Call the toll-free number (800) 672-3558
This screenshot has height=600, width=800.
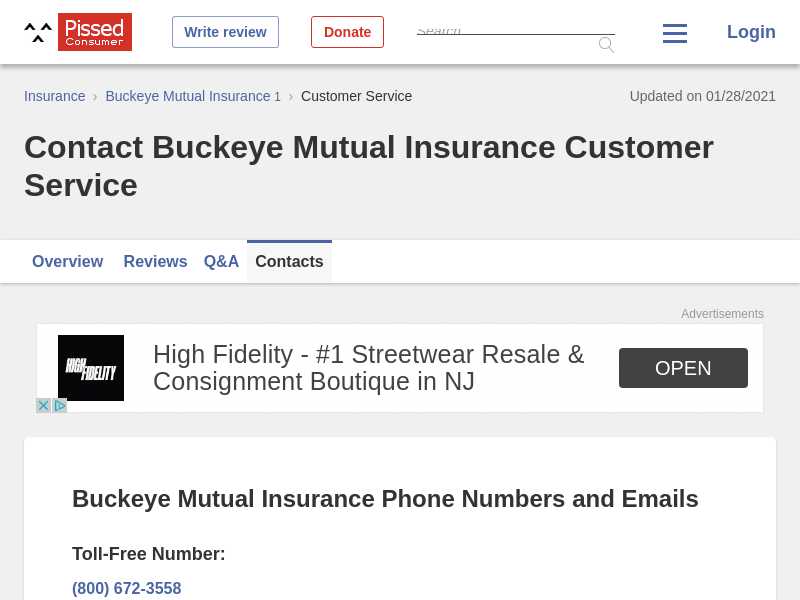[x=127, y=588]
